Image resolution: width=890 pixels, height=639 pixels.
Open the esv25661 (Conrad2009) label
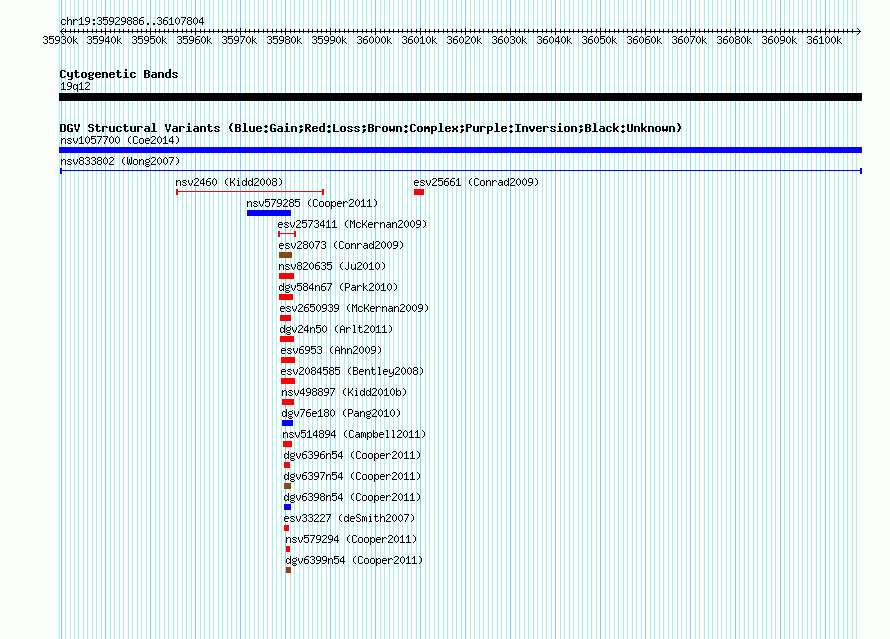click(476, 182)
